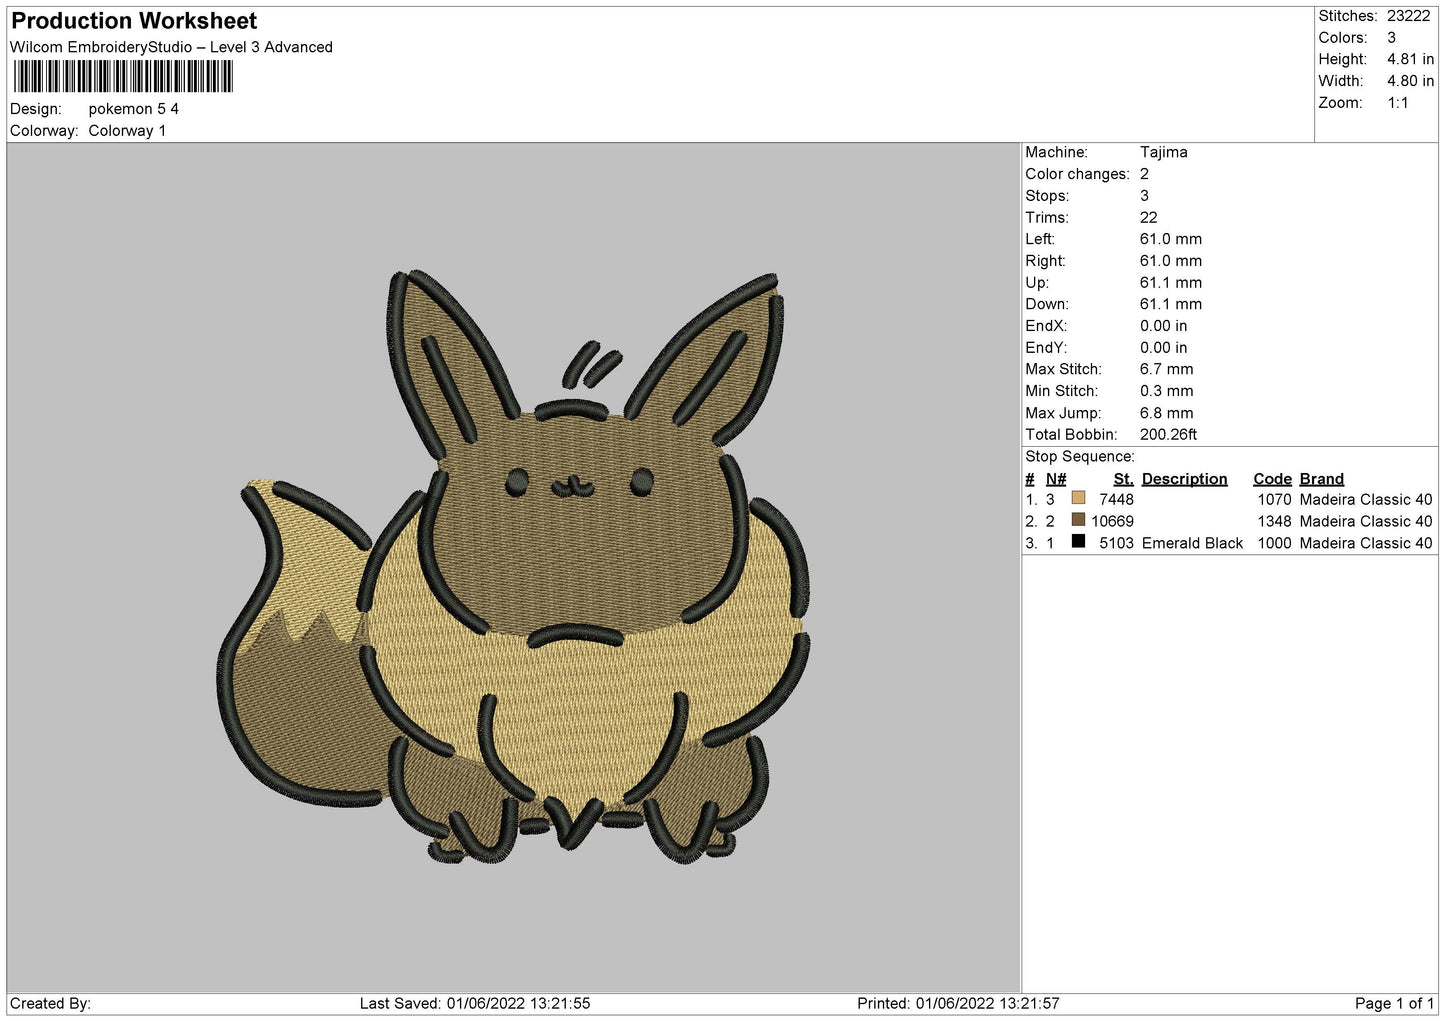This screenshot has width=1445, height=1021.
Task: Click the St. column header
Action: 1124,479
